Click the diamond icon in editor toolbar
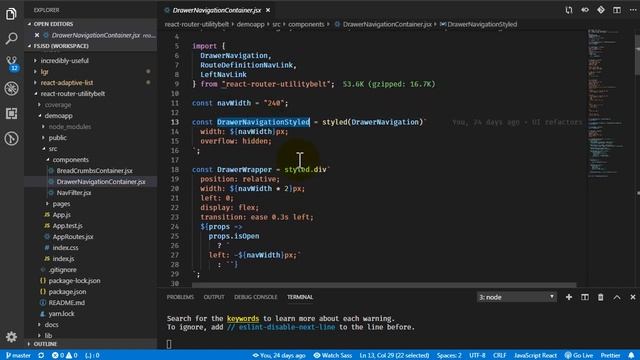640x360 pixels. pyautogui.click(x=601, y=10)
